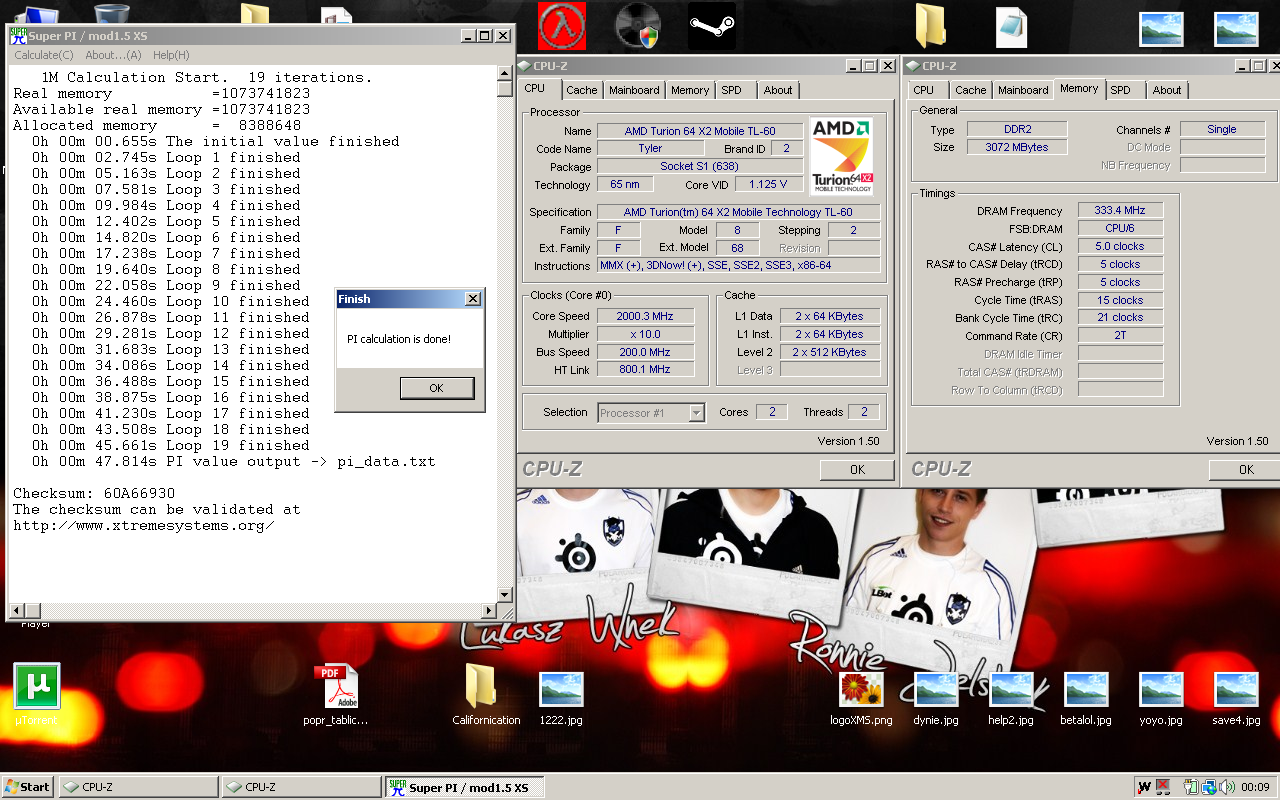Switch to About tab in CPU-Z processor window
This screenshot has width=1280, height=800.
[x=778, y=90]
